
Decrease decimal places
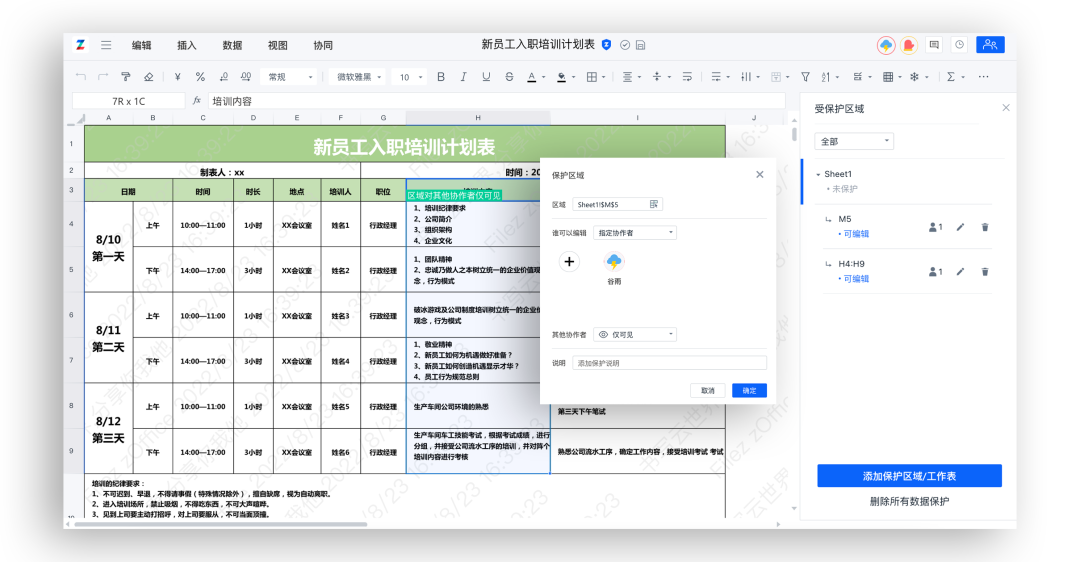(x=223, y=76)
